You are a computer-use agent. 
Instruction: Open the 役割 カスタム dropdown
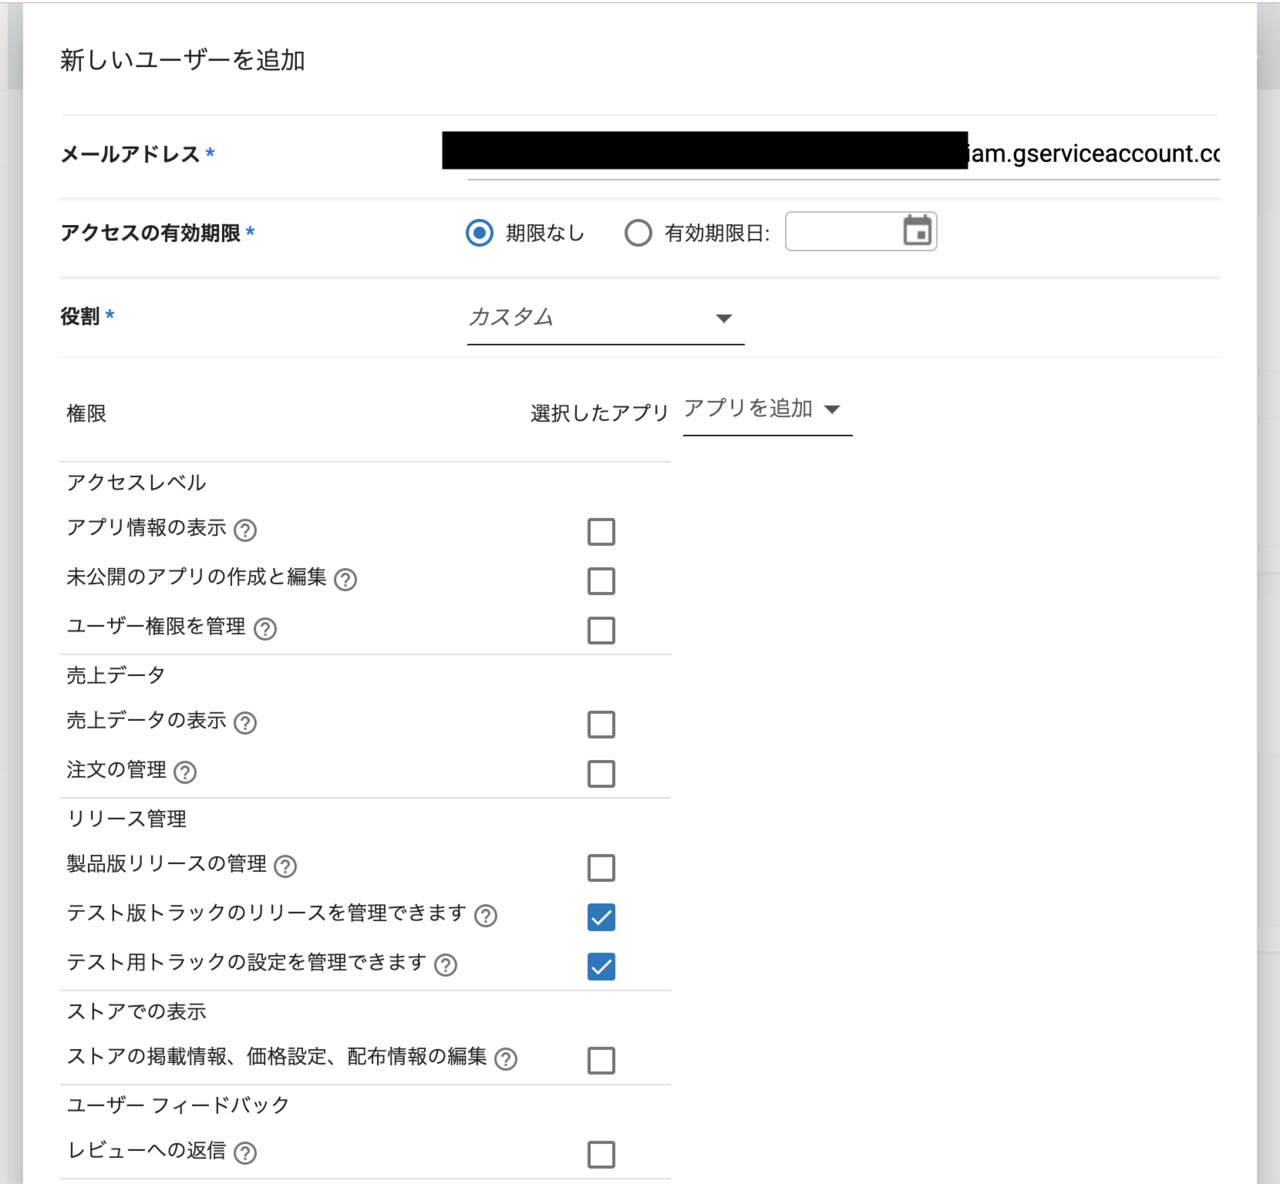tap(605, 318)
